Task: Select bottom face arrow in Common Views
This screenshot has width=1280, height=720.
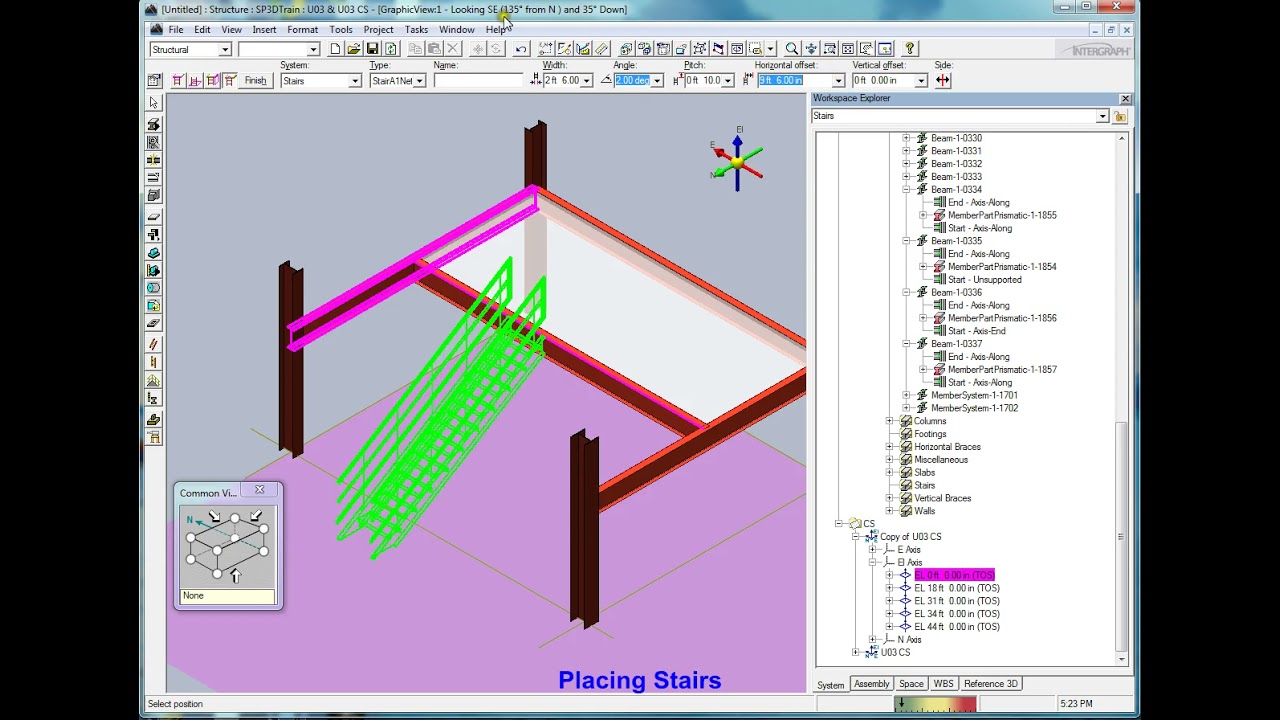Action: (235, 576)
